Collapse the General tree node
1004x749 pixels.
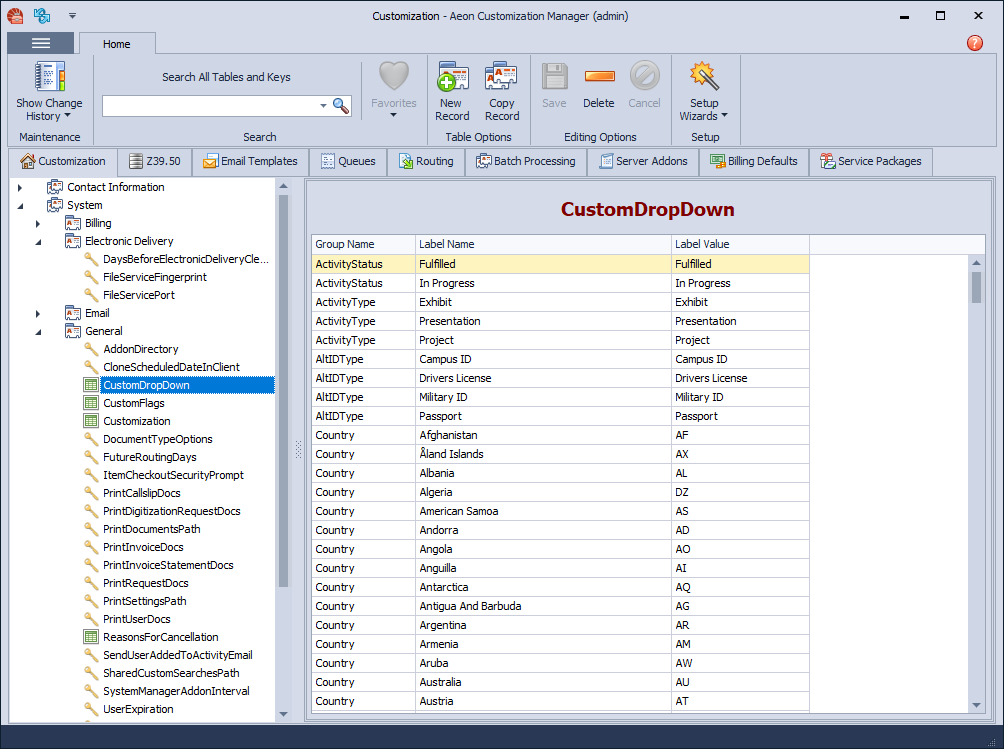[x=38, y=331]
